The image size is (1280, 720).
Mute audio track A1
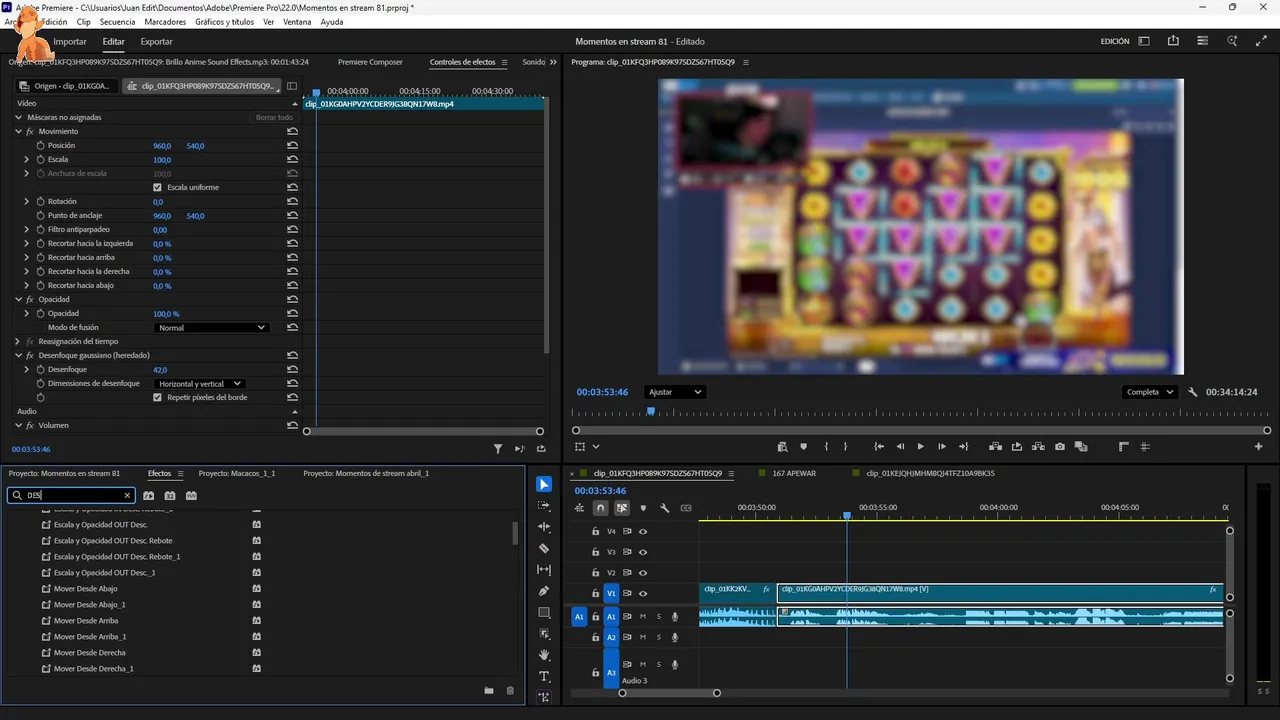click(643, 617)
